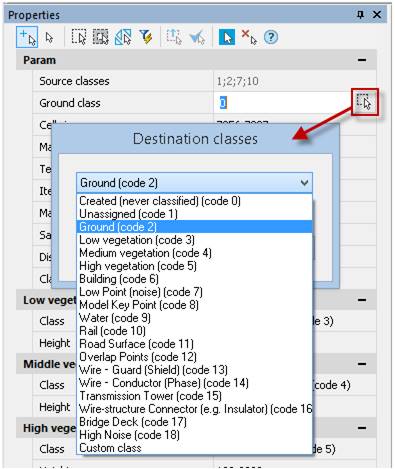Select Road Surface (code 11)
Screen dimensions: 395x469
194,344
